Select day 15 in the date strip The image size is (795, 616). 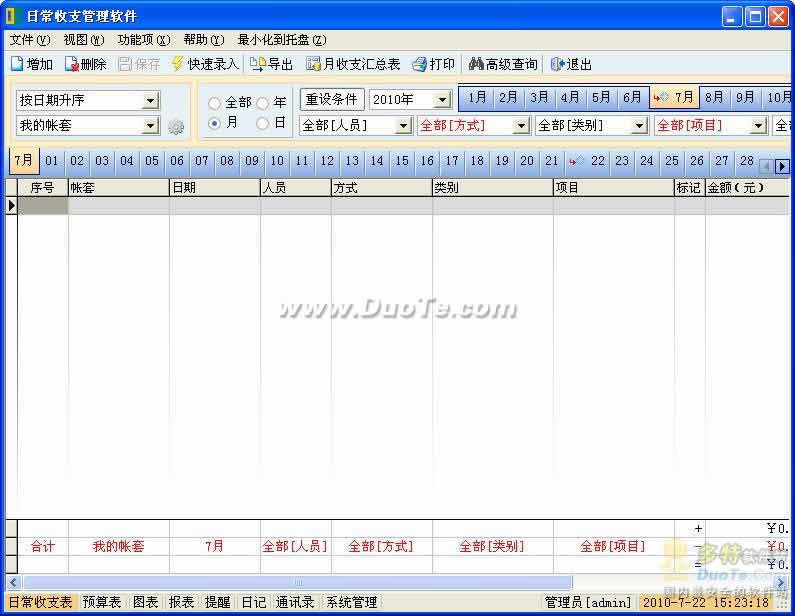click(x=402, y=161)
